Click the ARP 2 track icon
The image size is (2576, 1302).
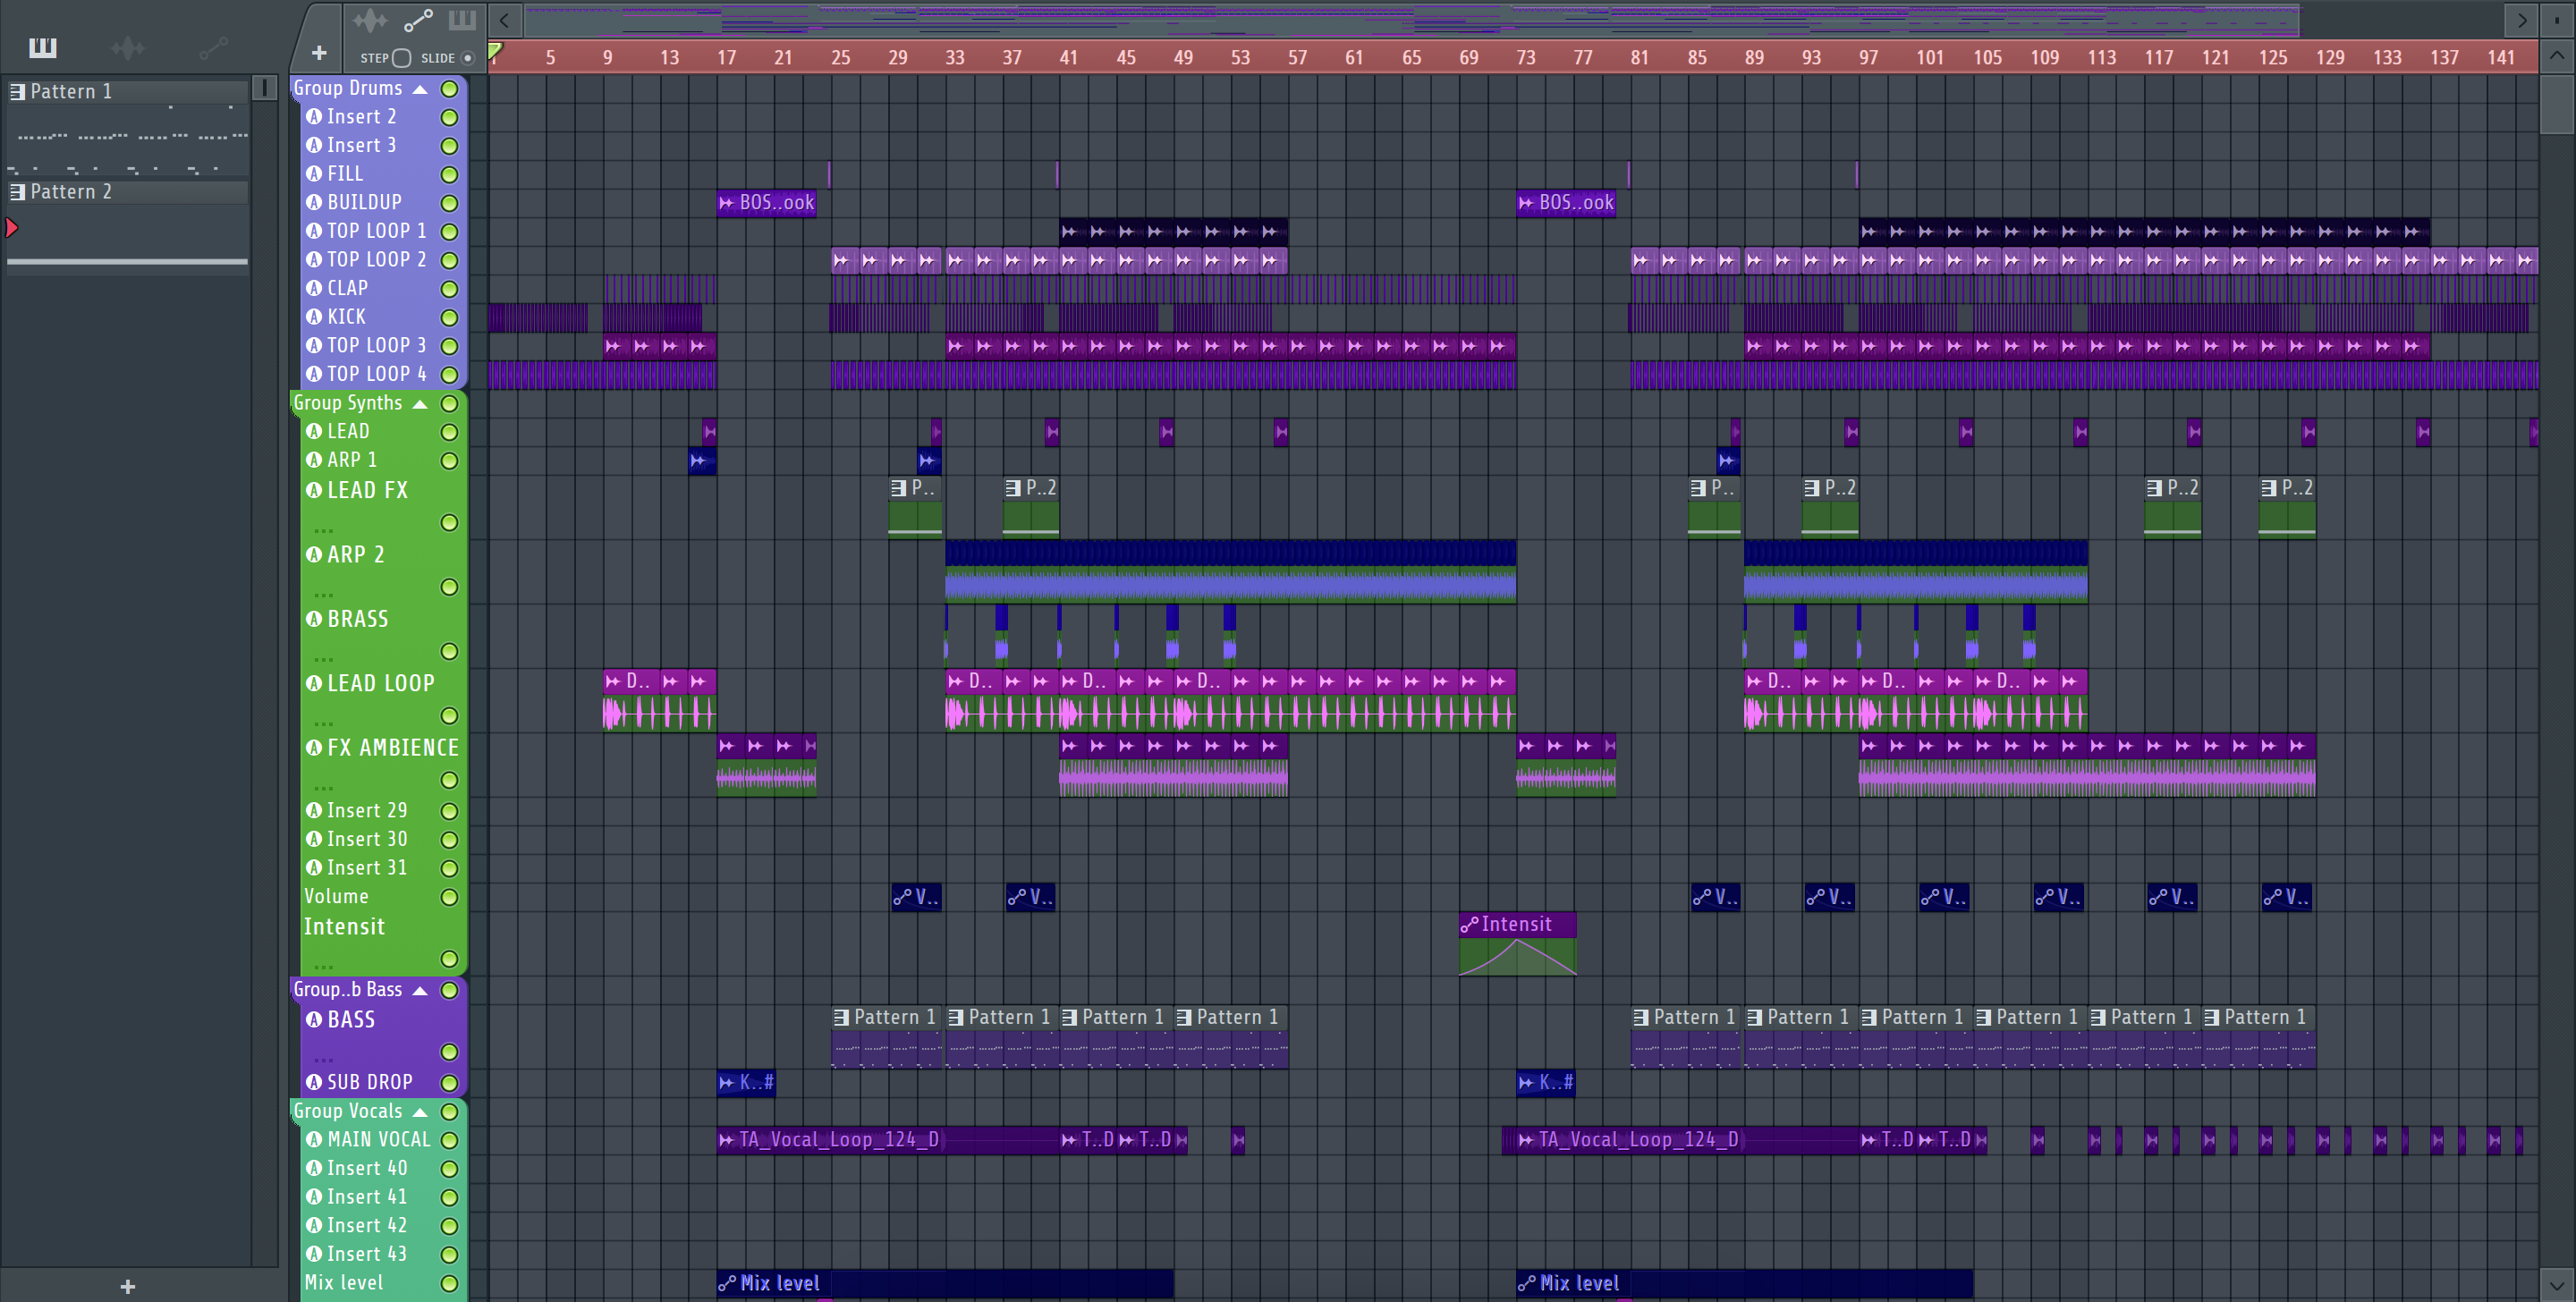314,554
